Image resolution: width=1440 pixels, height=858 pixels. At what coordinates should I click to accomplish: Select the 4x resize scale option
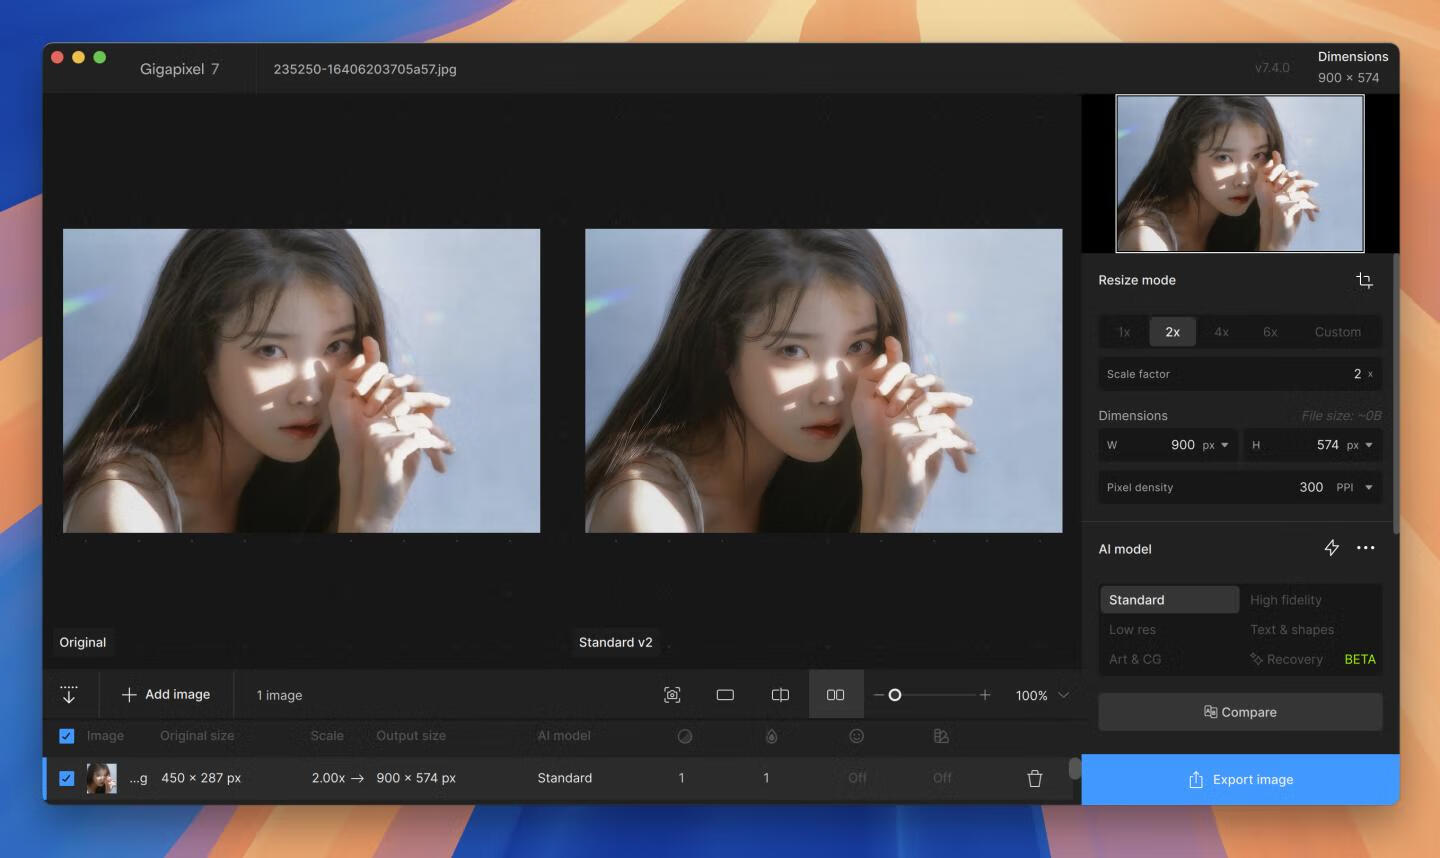click(1221, 331)
